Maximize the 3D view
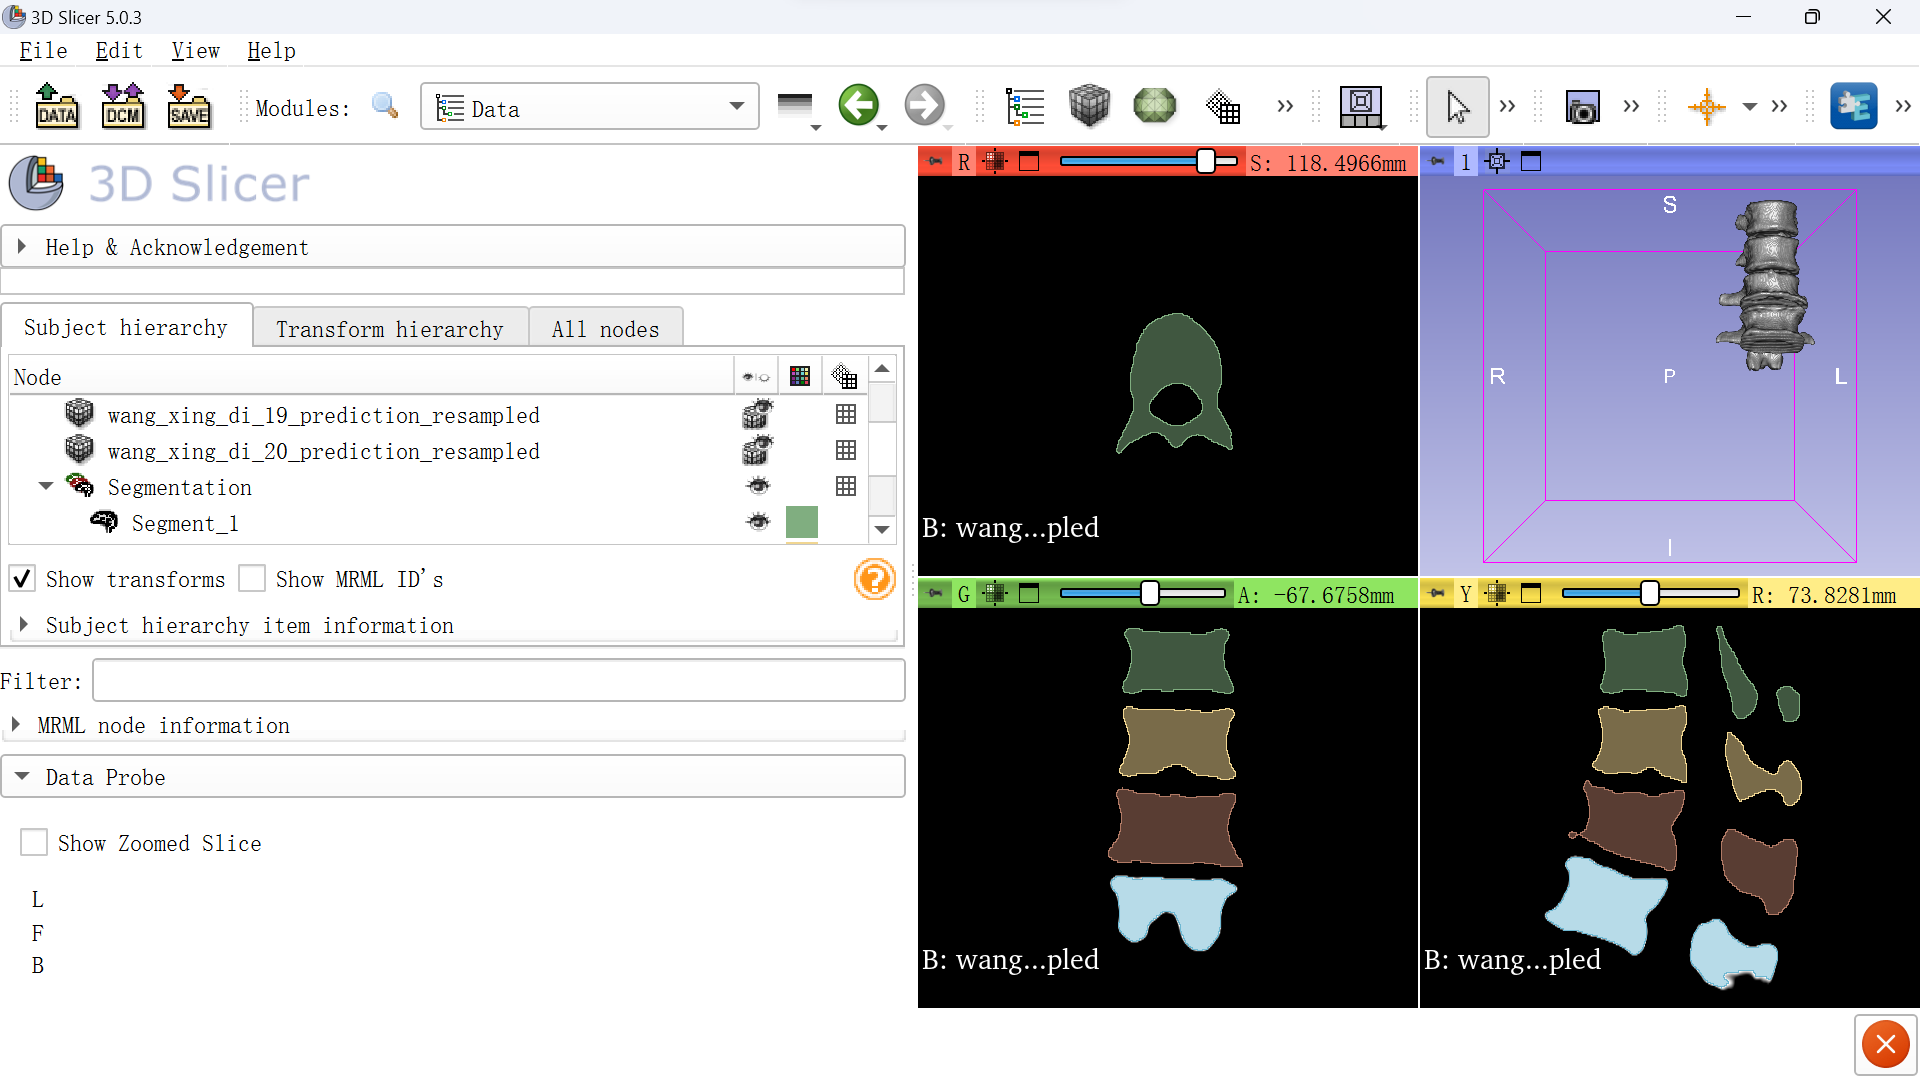The image size is (1920, 1080). coord(1531,161)
